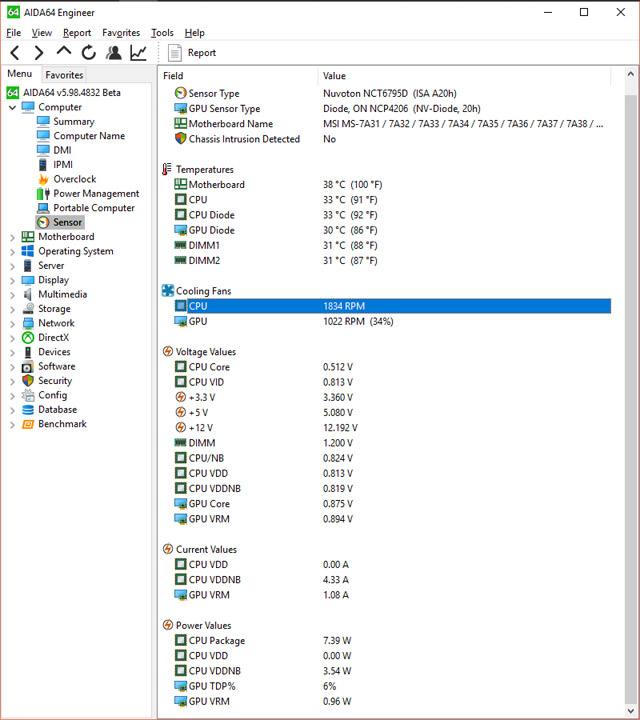Expand the DirectX tree node
The height and width of the screenshot is (720, 640).
(12, 338)
